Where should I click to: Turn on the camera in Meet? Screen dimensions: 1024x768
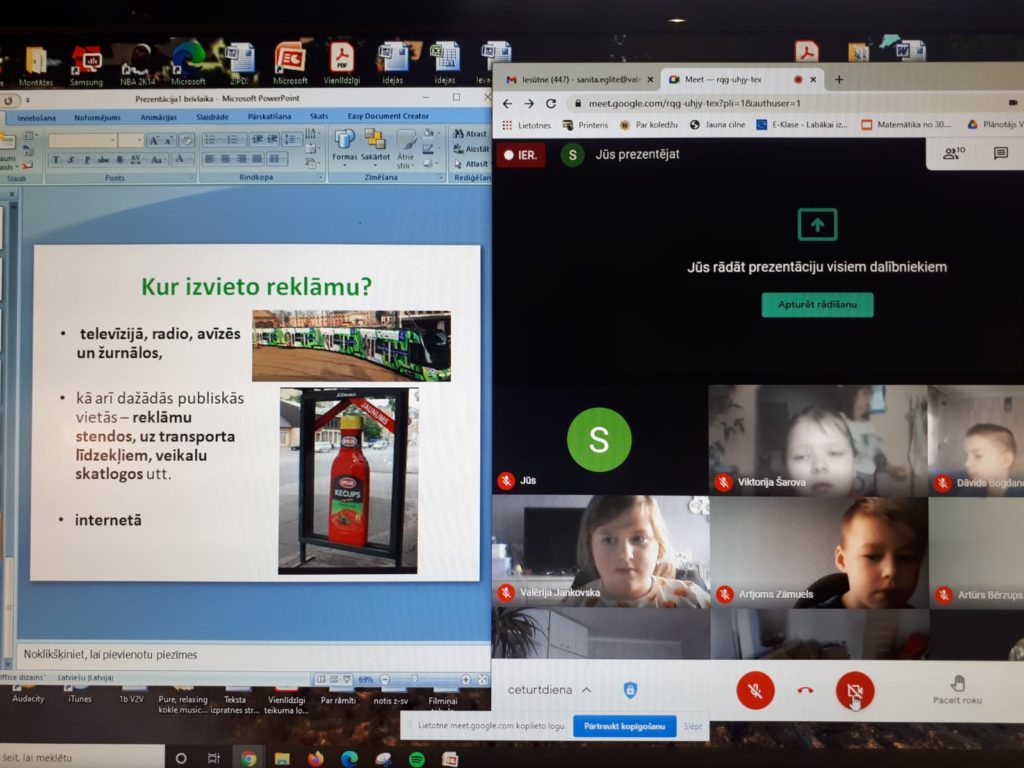(x=855, y=690)
